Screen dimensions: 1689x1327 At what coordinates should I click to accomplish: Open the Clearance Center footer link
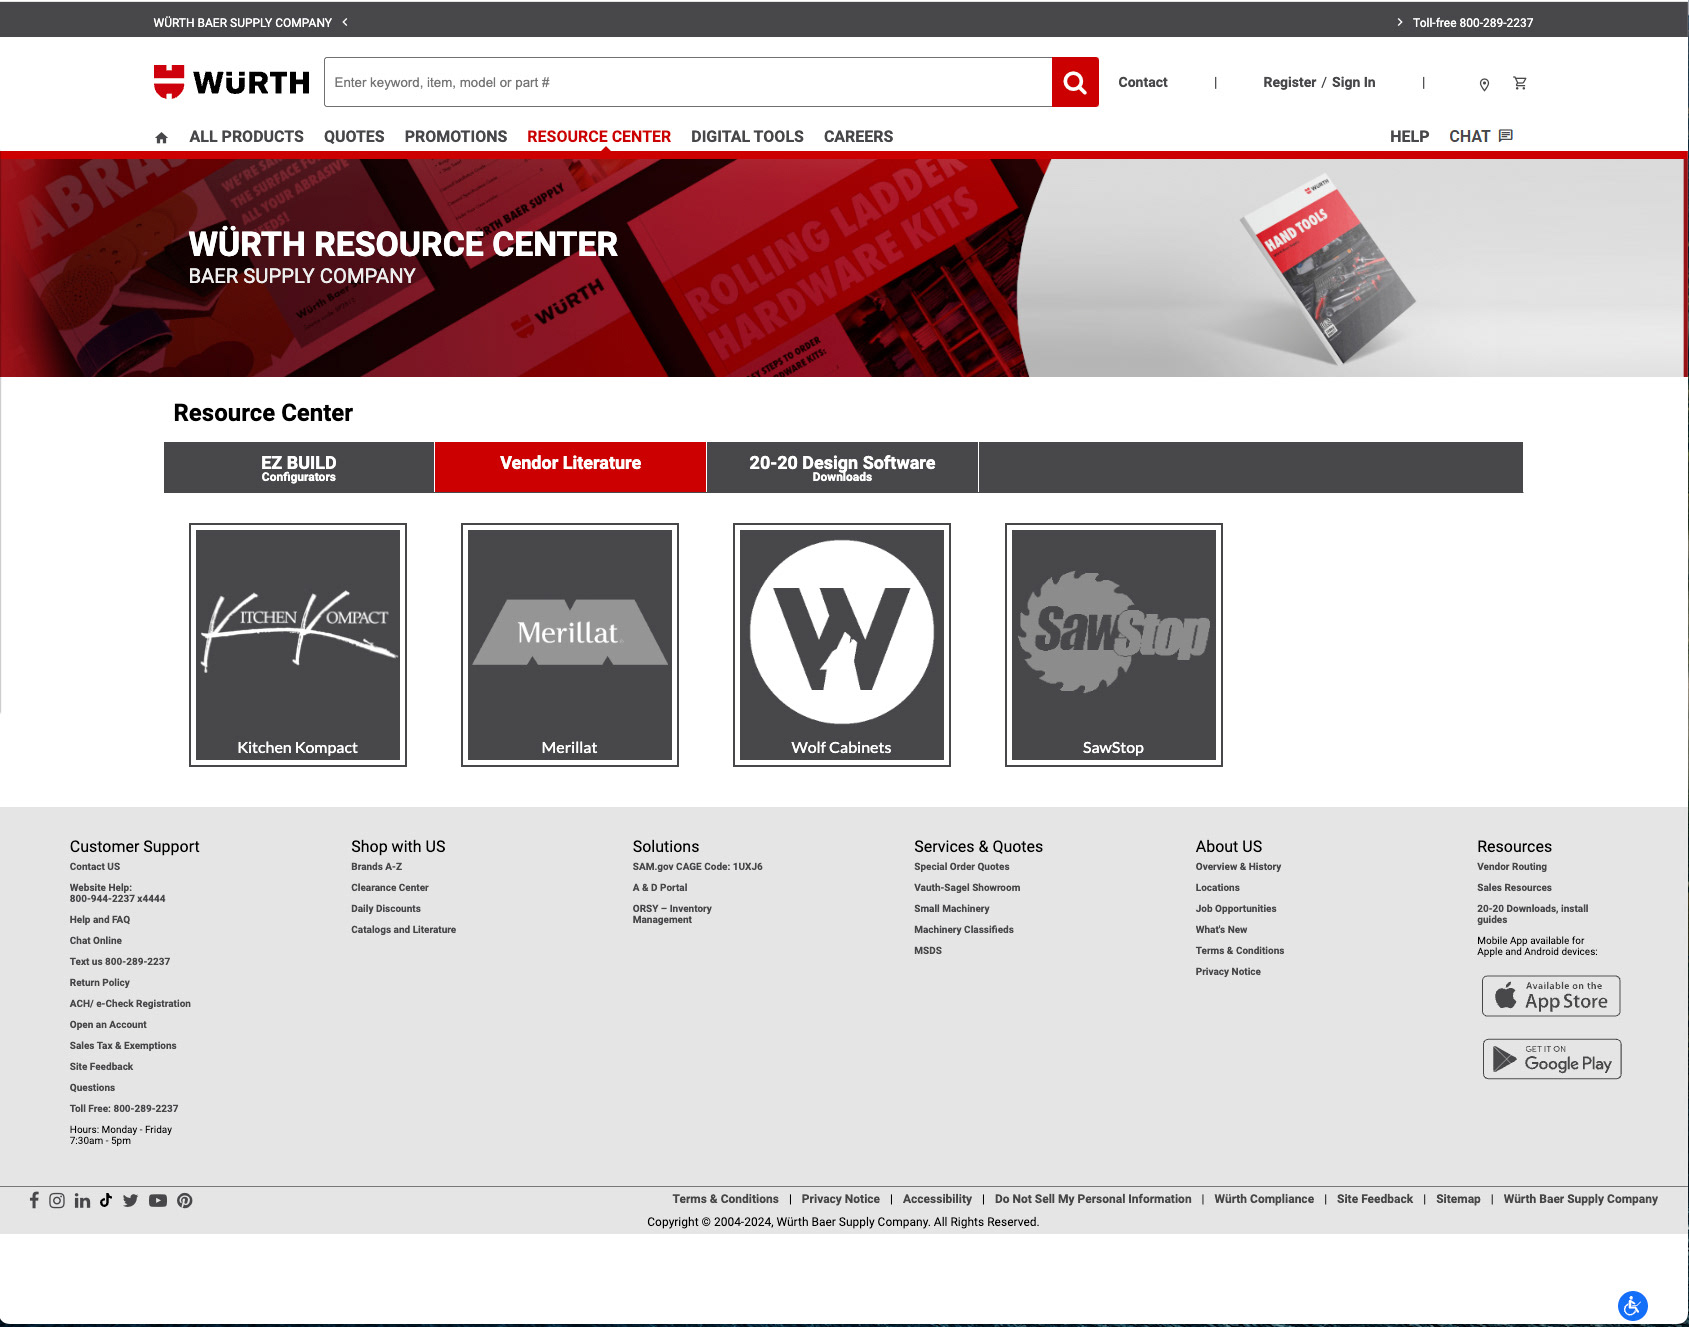390,888
